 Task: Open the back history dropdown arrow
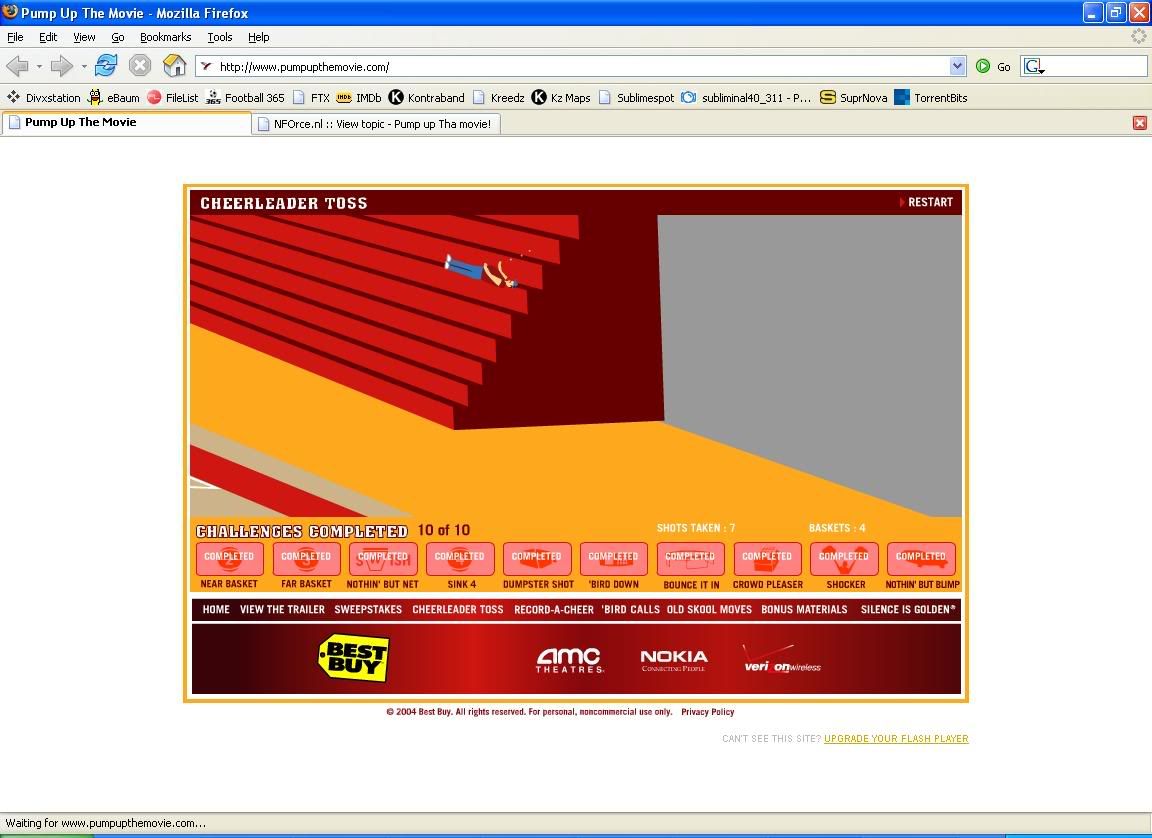tap(39, 67)
